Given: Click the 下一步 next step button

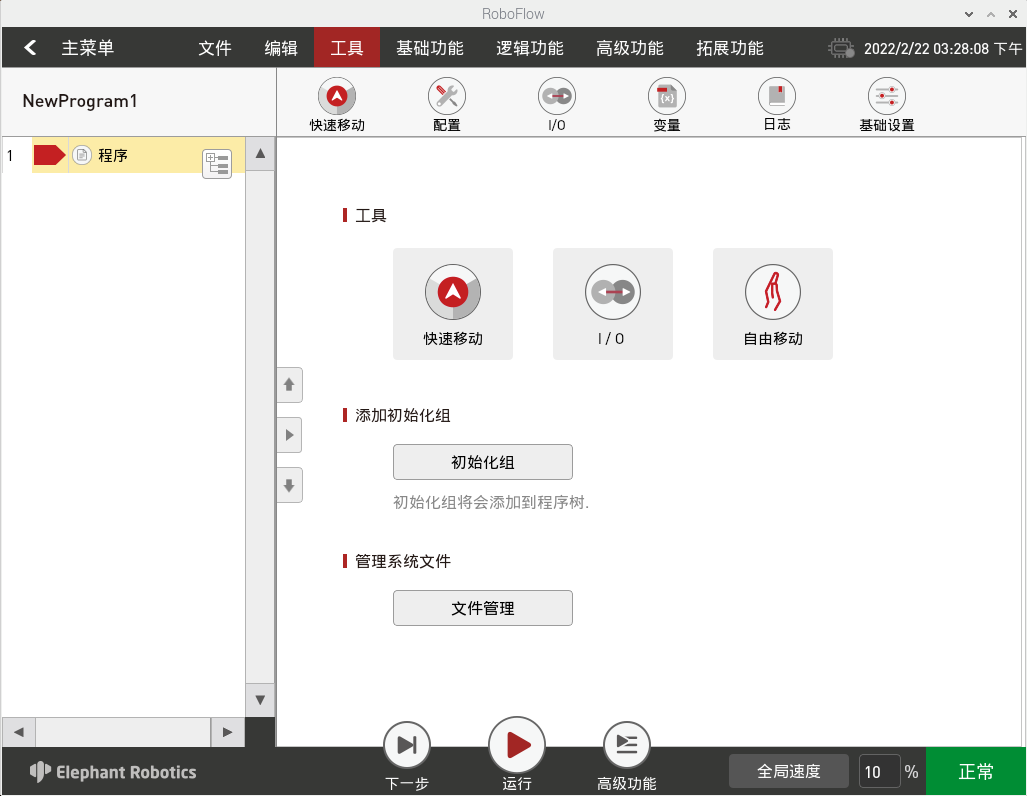Looking at the screenshot, I should tap(407, 745).
